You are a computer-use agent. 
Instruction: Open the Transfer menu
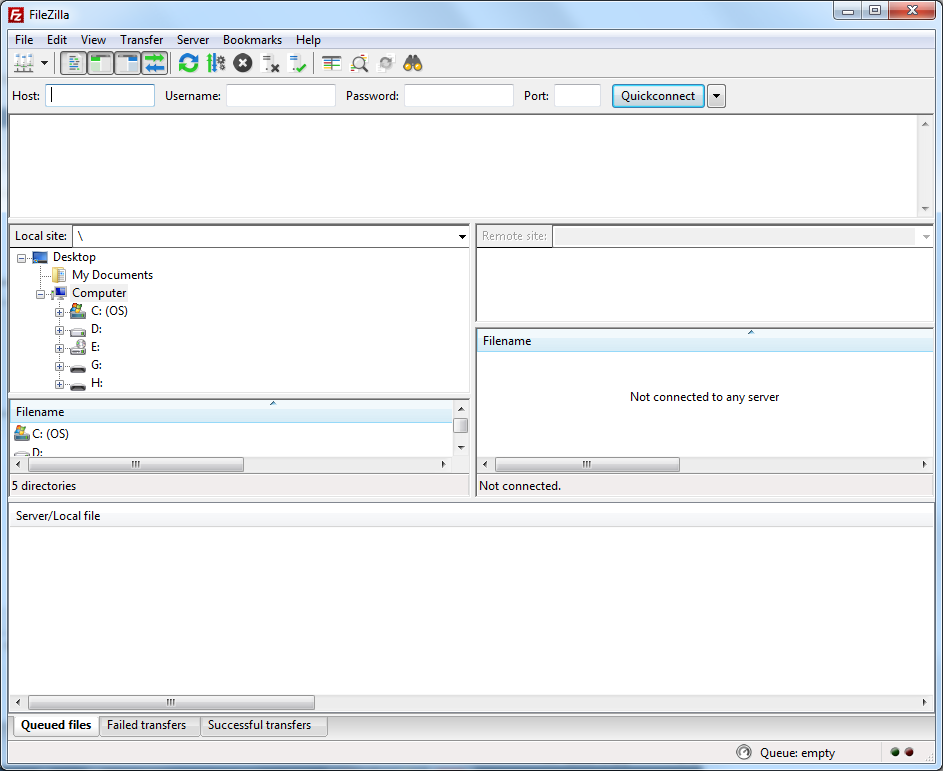click(x=141, y=40)
